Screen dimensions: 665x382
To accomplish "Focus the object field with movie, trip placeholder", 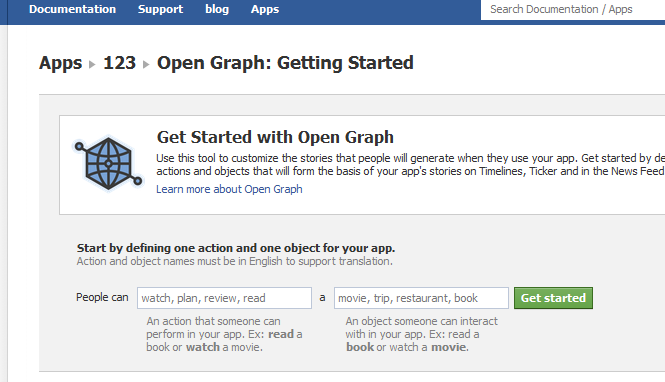I will (x=421, y=298).
